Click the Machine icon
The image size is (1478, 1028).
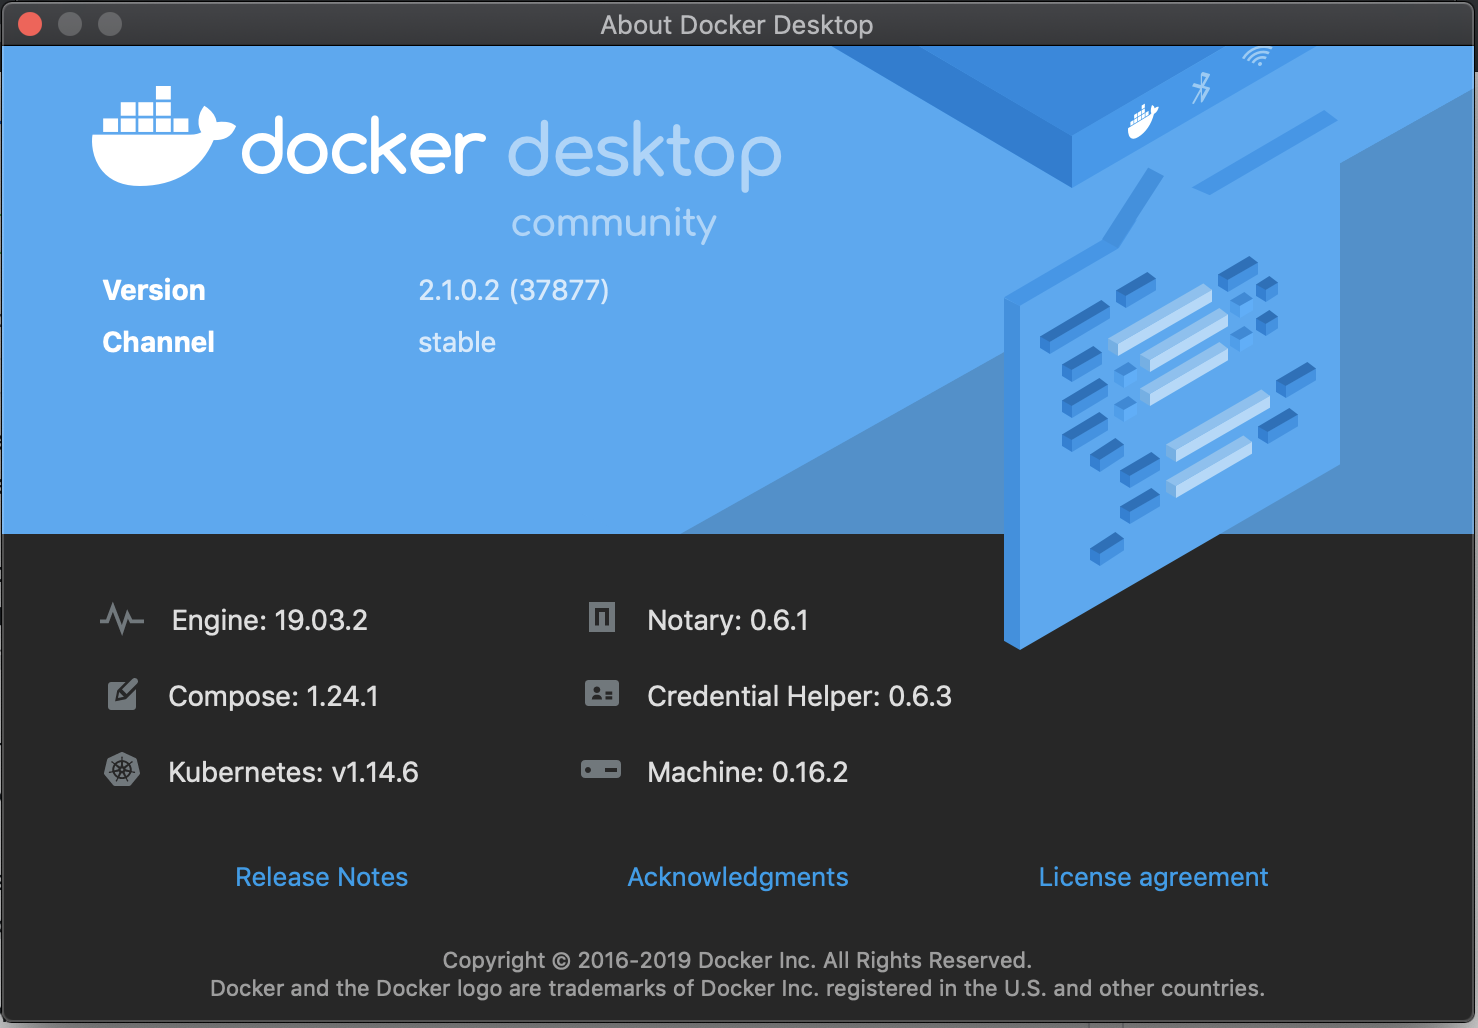click(x=600, y=770)
